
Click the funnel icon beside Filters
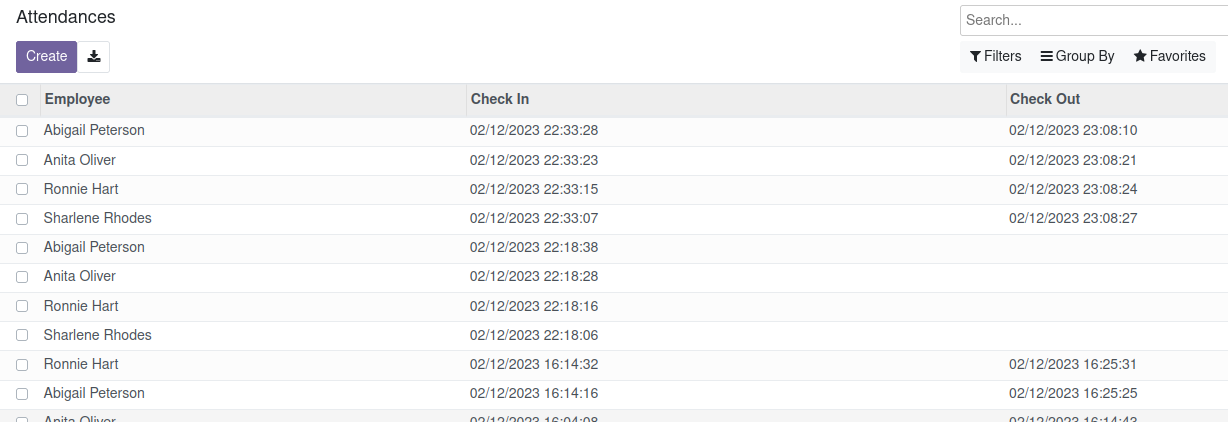click(975, 57)
